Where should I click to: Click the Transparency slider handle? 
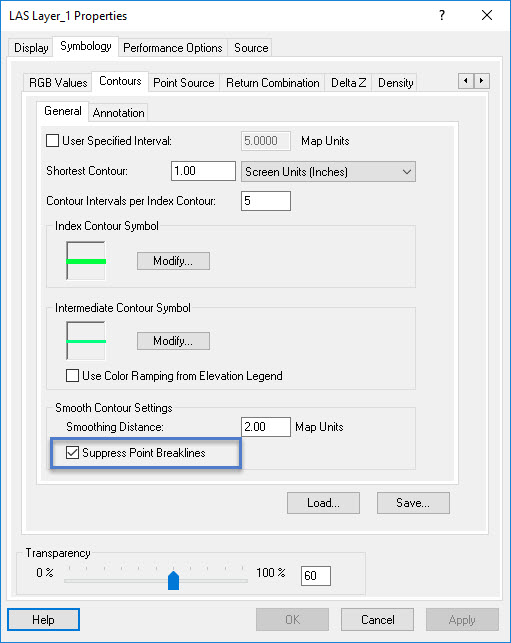pyautogui.click(x=173, y=580)
